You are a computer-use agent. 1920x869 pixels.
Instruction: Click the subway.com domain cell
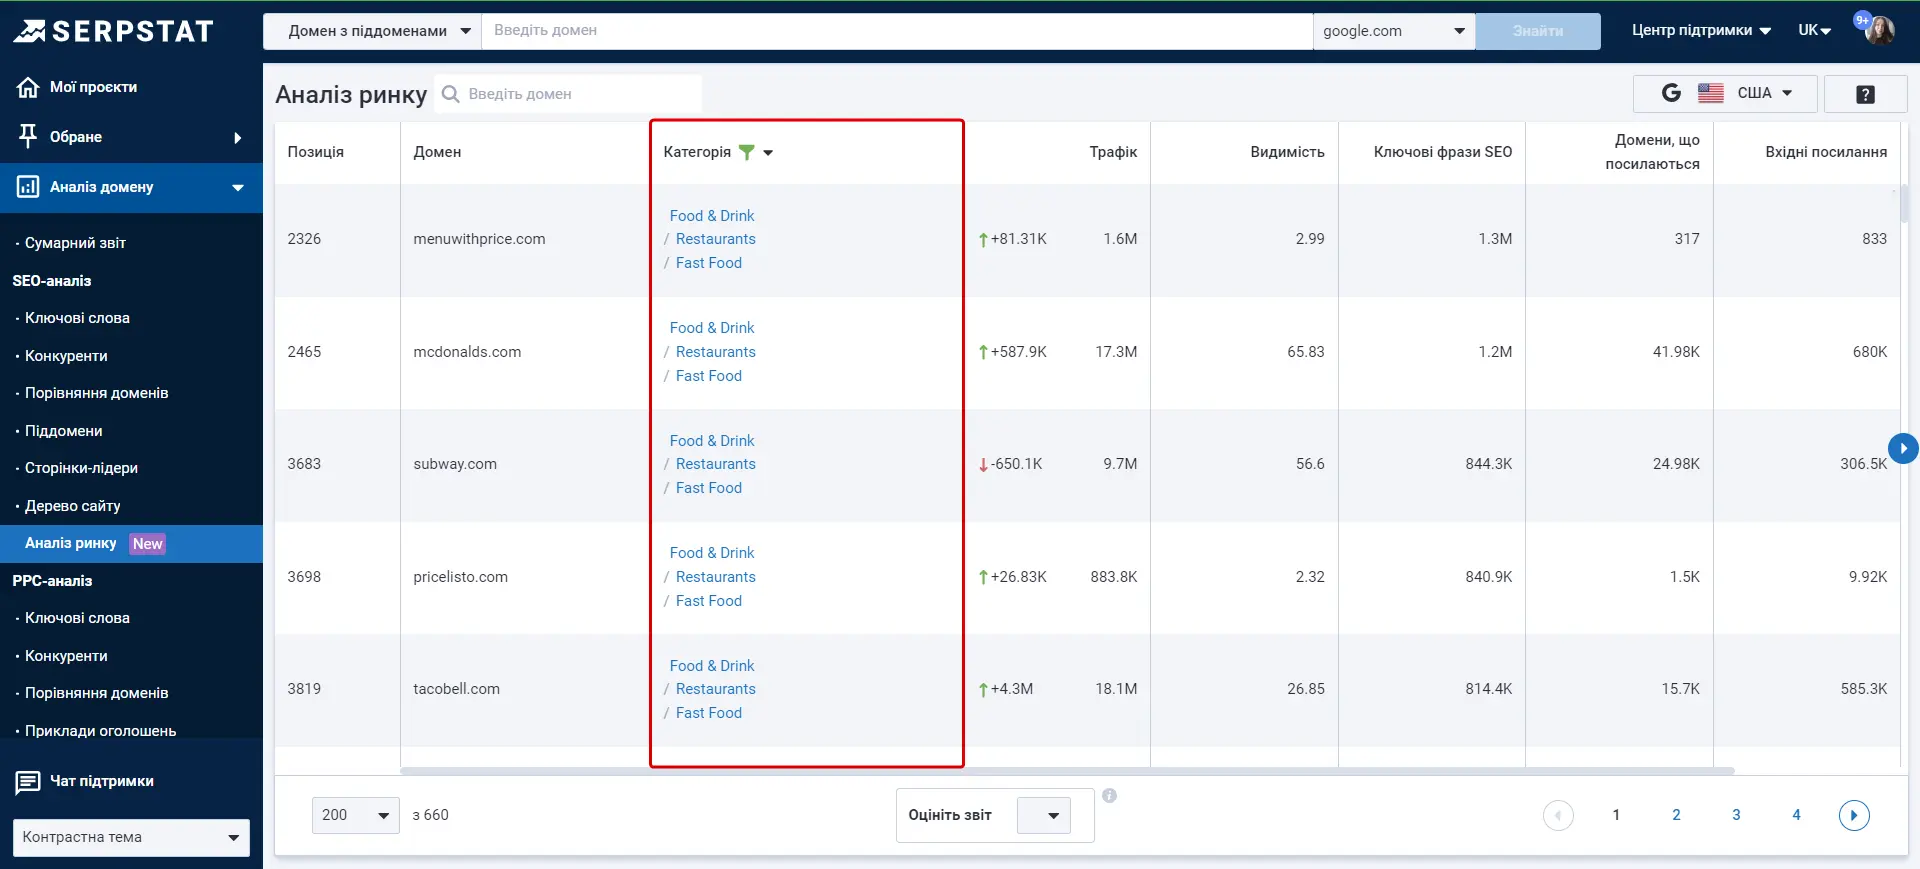pyautogui.click(x=455, y=464)
